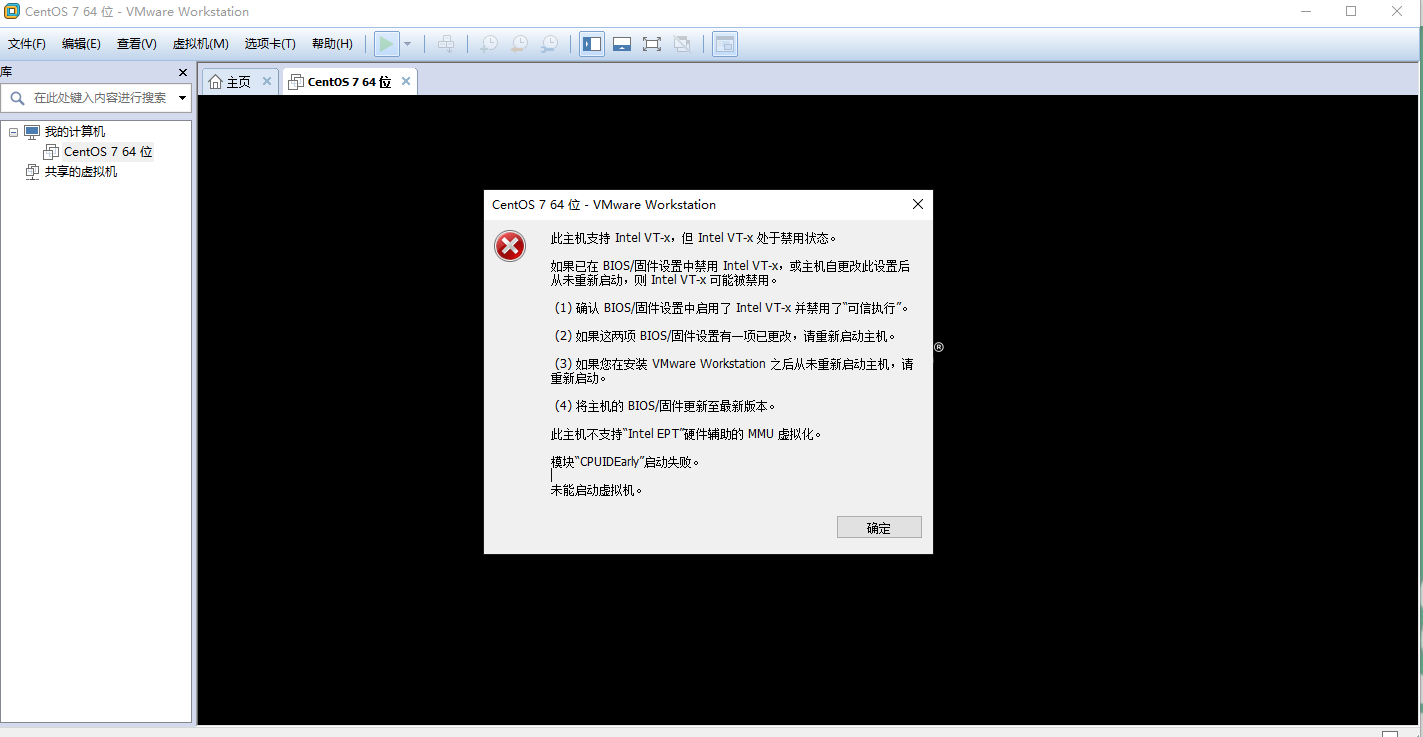Click the dialog line starting "(2) 如果这两项"
The image size is (1423, 737).
point(725,336)
